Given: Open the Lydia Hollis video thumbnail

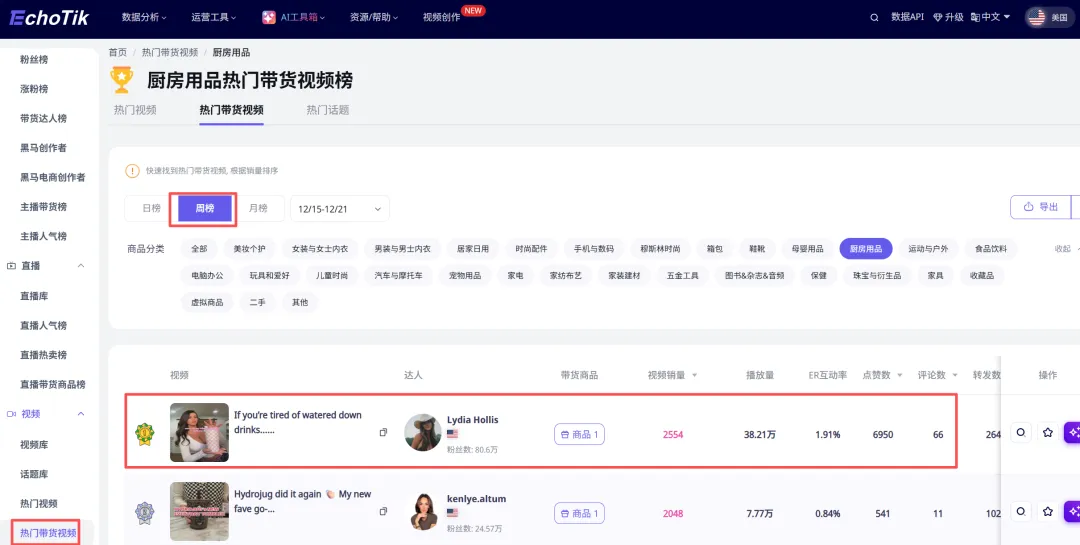Looking at the screenshot, I should click(x=199, y=432).
